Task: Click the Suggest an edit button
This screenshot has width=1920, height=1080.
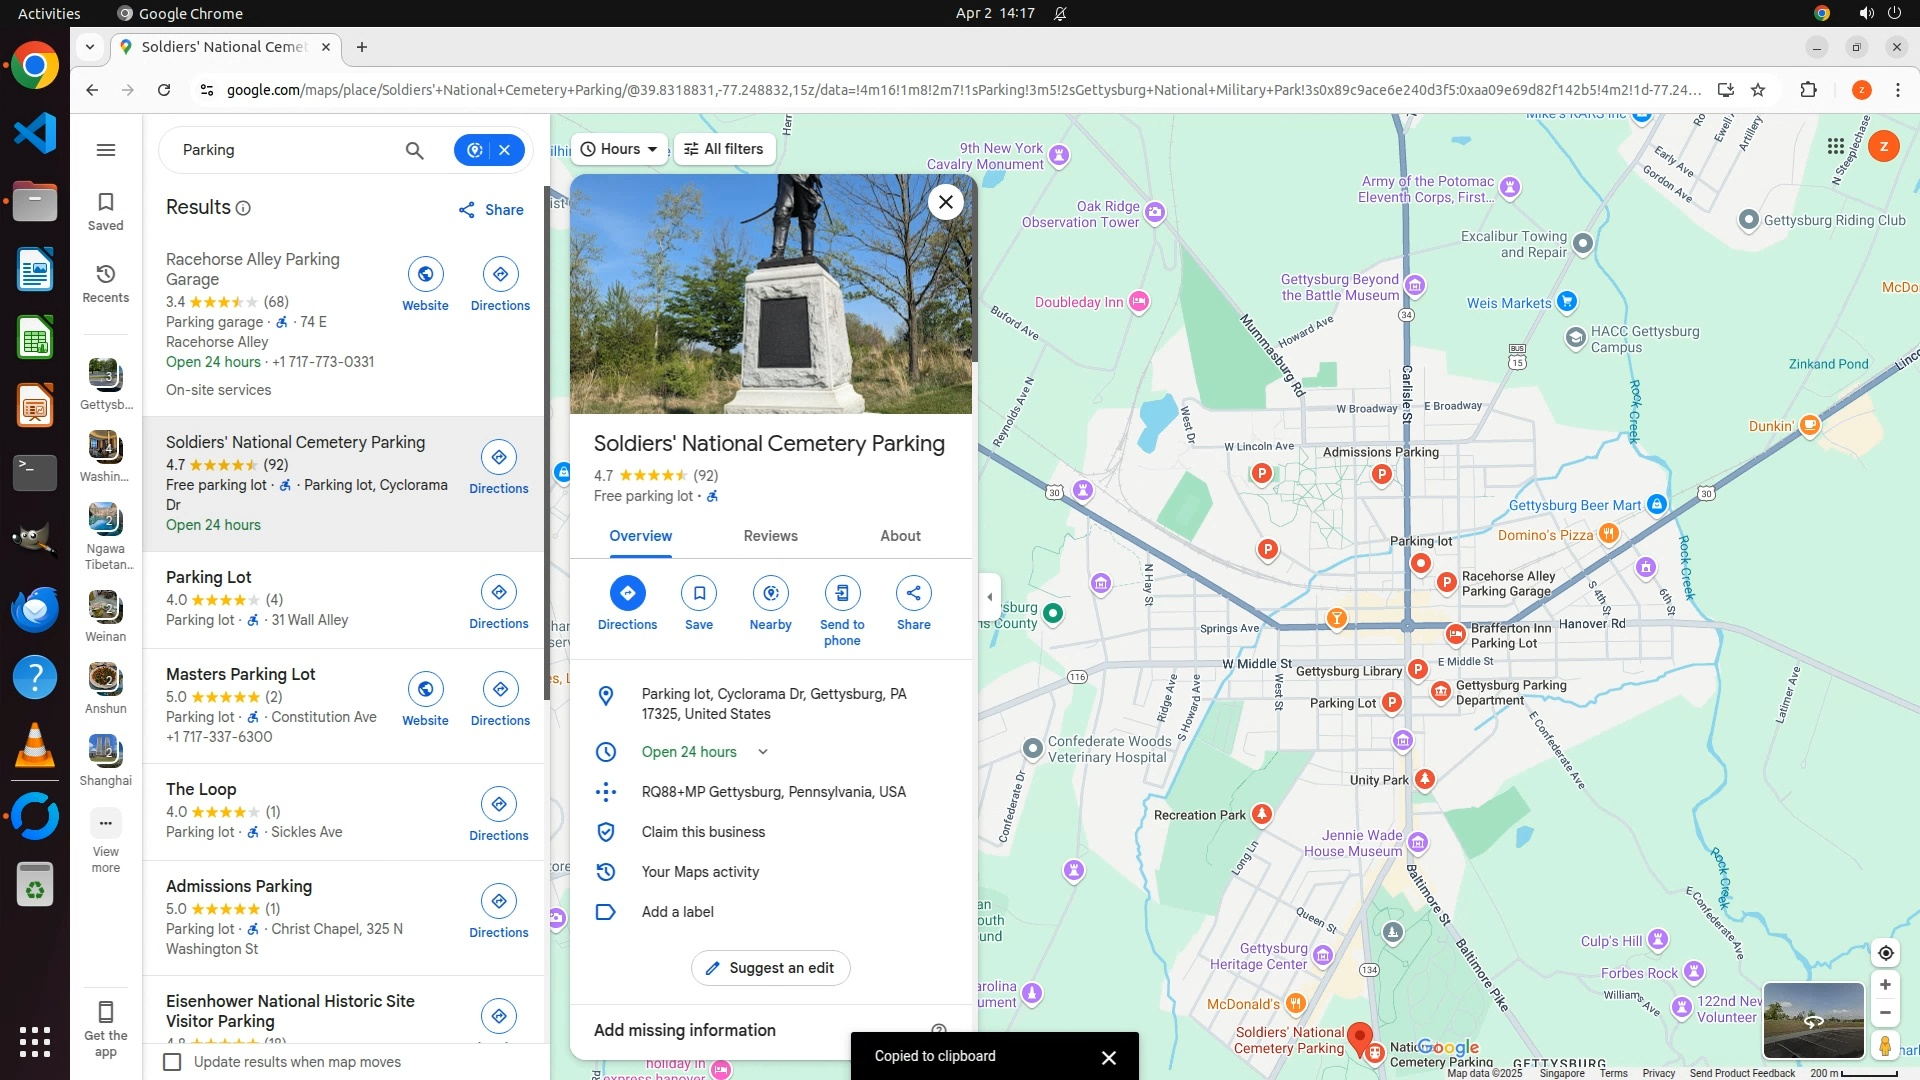Action: point(770,968)
